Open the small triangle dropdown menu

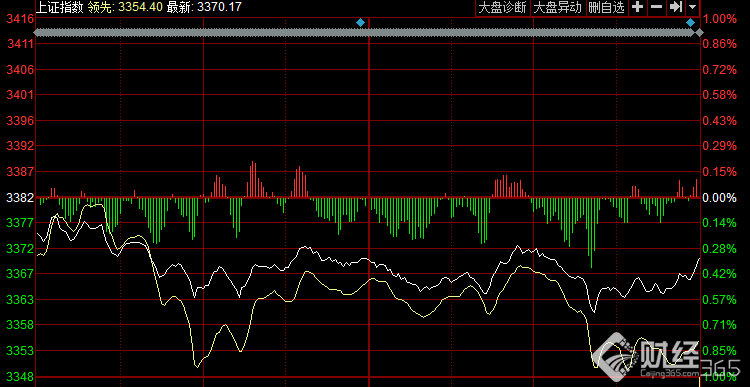pos(692,8)
